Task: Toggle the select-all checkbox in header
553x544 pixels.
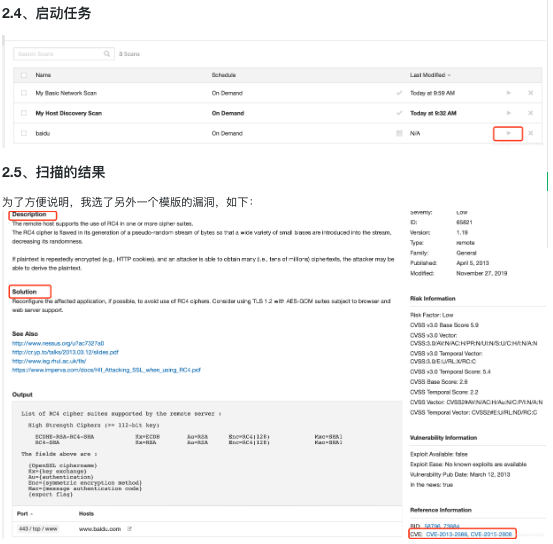Action: [24, 75]
